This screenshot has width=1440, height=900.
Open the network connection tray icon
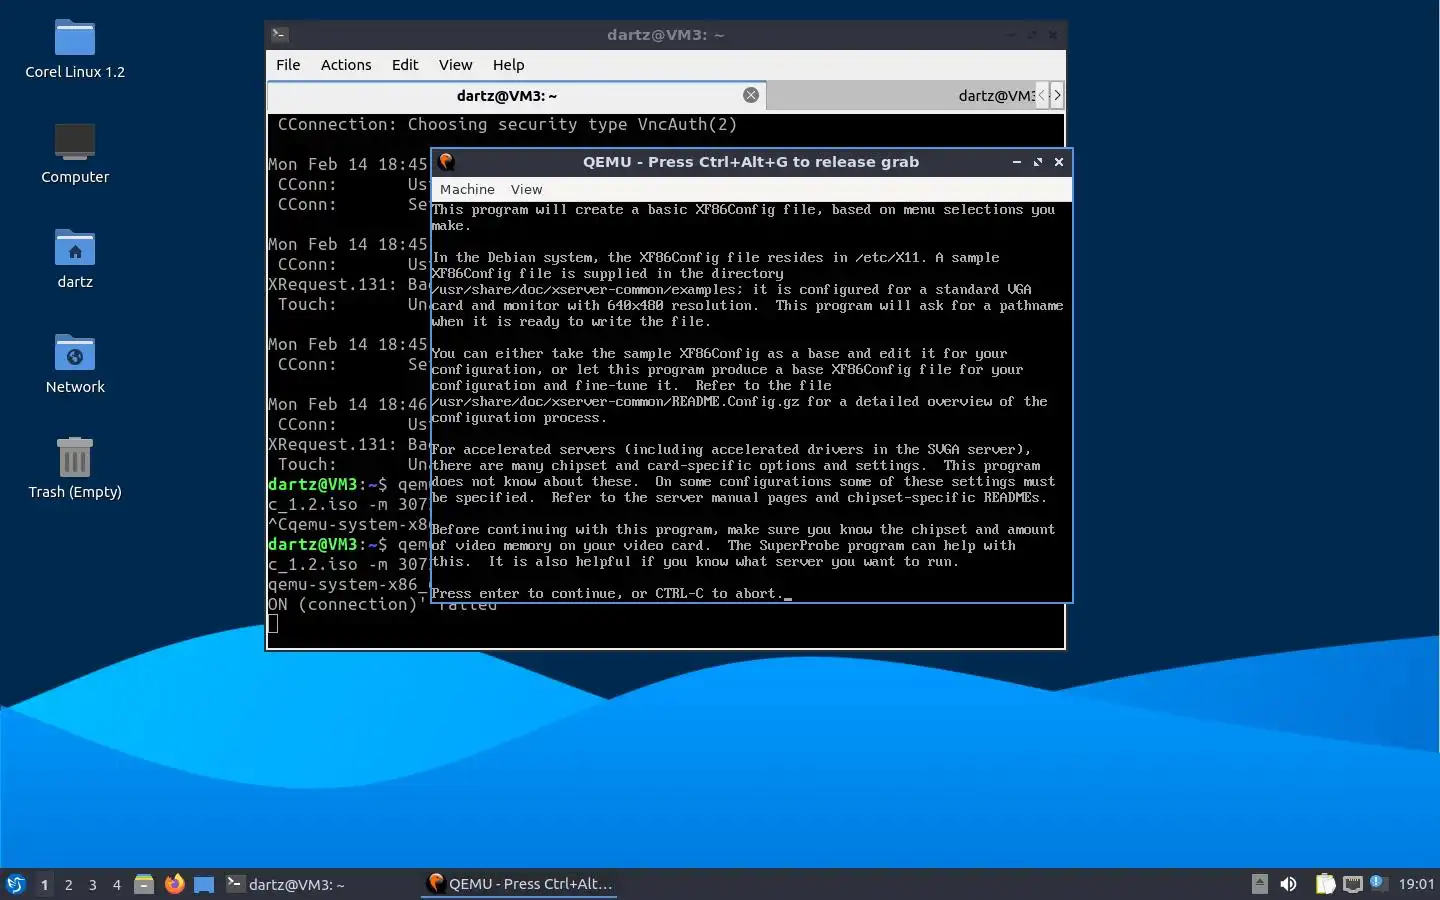click(1353, 884)
